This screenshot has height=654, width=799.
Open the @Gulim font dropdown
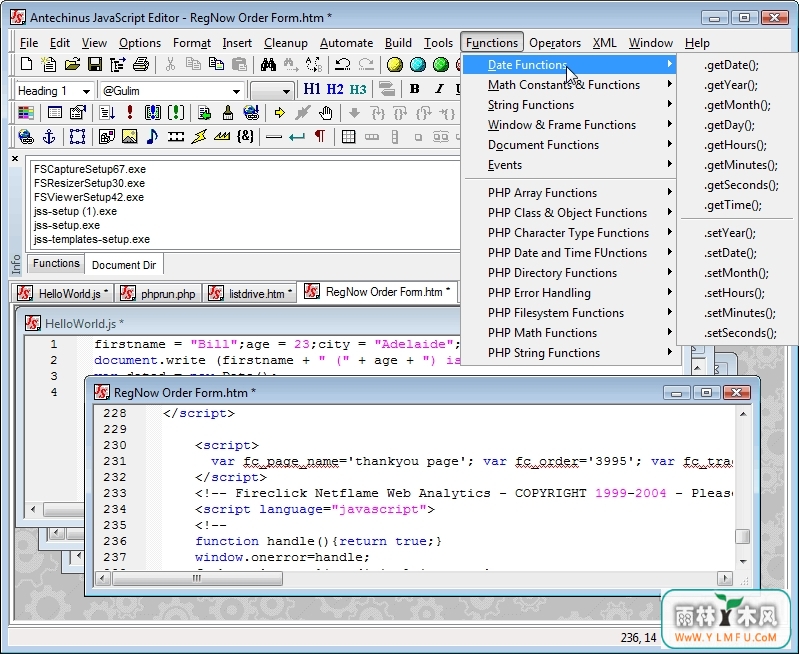tap(236, 91)
